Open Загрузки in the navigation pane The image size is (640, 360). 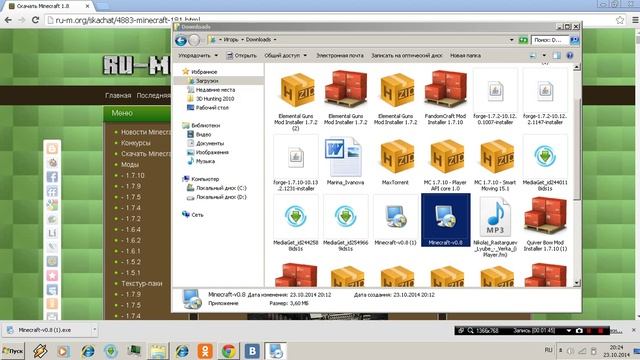(x=207, y=81)
